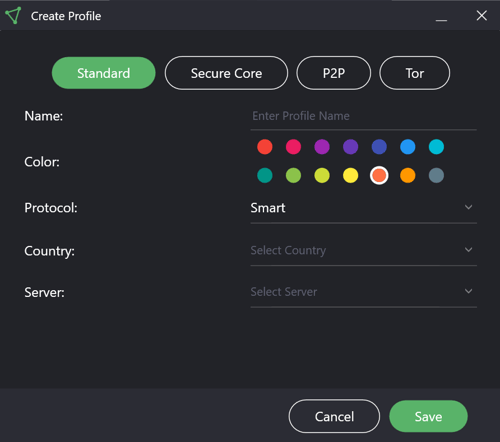
Task: Pick the red color swatch
Action: 265,147
